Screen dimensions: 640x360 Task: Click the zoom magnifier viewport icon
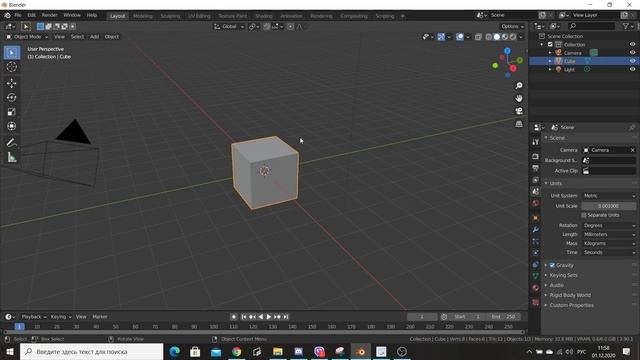(x=519, y=86)
